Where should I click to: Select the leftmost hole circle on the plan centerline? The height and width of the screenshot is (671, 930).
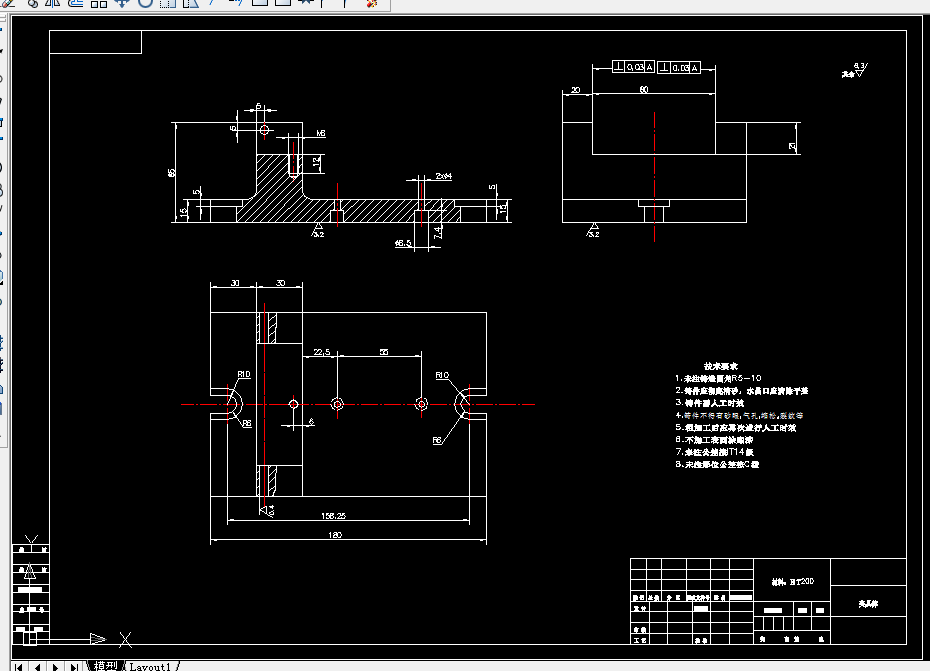pyautogui.click(x=294, y=404)
